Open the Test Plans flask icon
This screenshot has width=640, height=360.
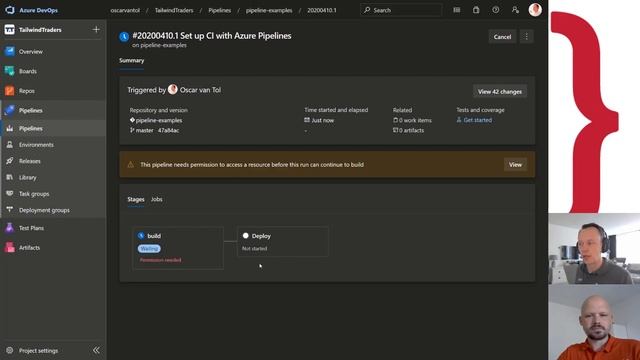[10, 228]
